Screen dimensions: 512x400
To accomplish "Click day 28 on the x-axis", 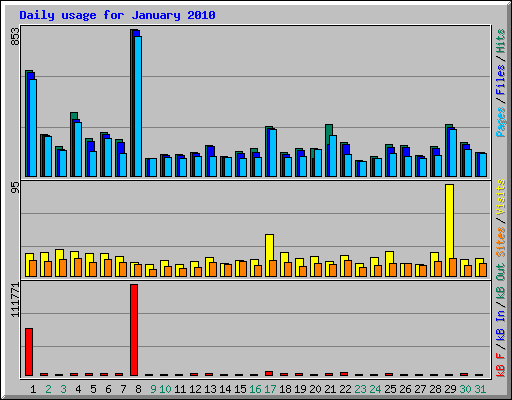I will click(435, 389).
